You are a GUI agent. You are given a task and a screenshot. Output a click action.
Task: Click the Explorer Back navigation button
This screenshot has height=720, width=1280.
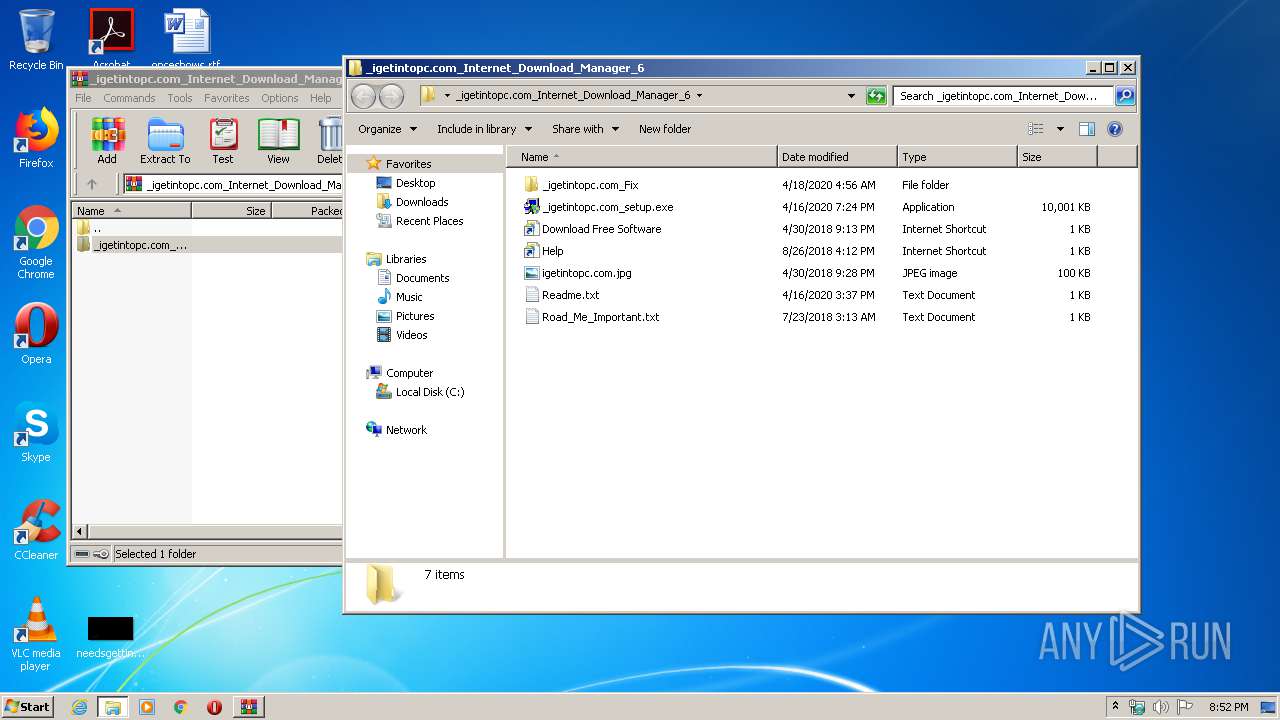(x=363, y=96)
